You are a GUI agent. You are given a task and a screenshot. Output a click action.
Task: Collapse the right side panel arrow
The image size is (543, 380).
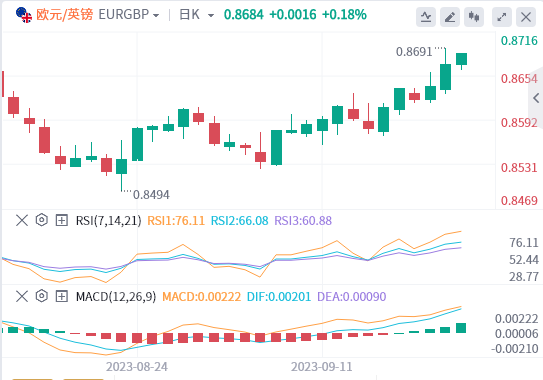[x=536, y=98]
